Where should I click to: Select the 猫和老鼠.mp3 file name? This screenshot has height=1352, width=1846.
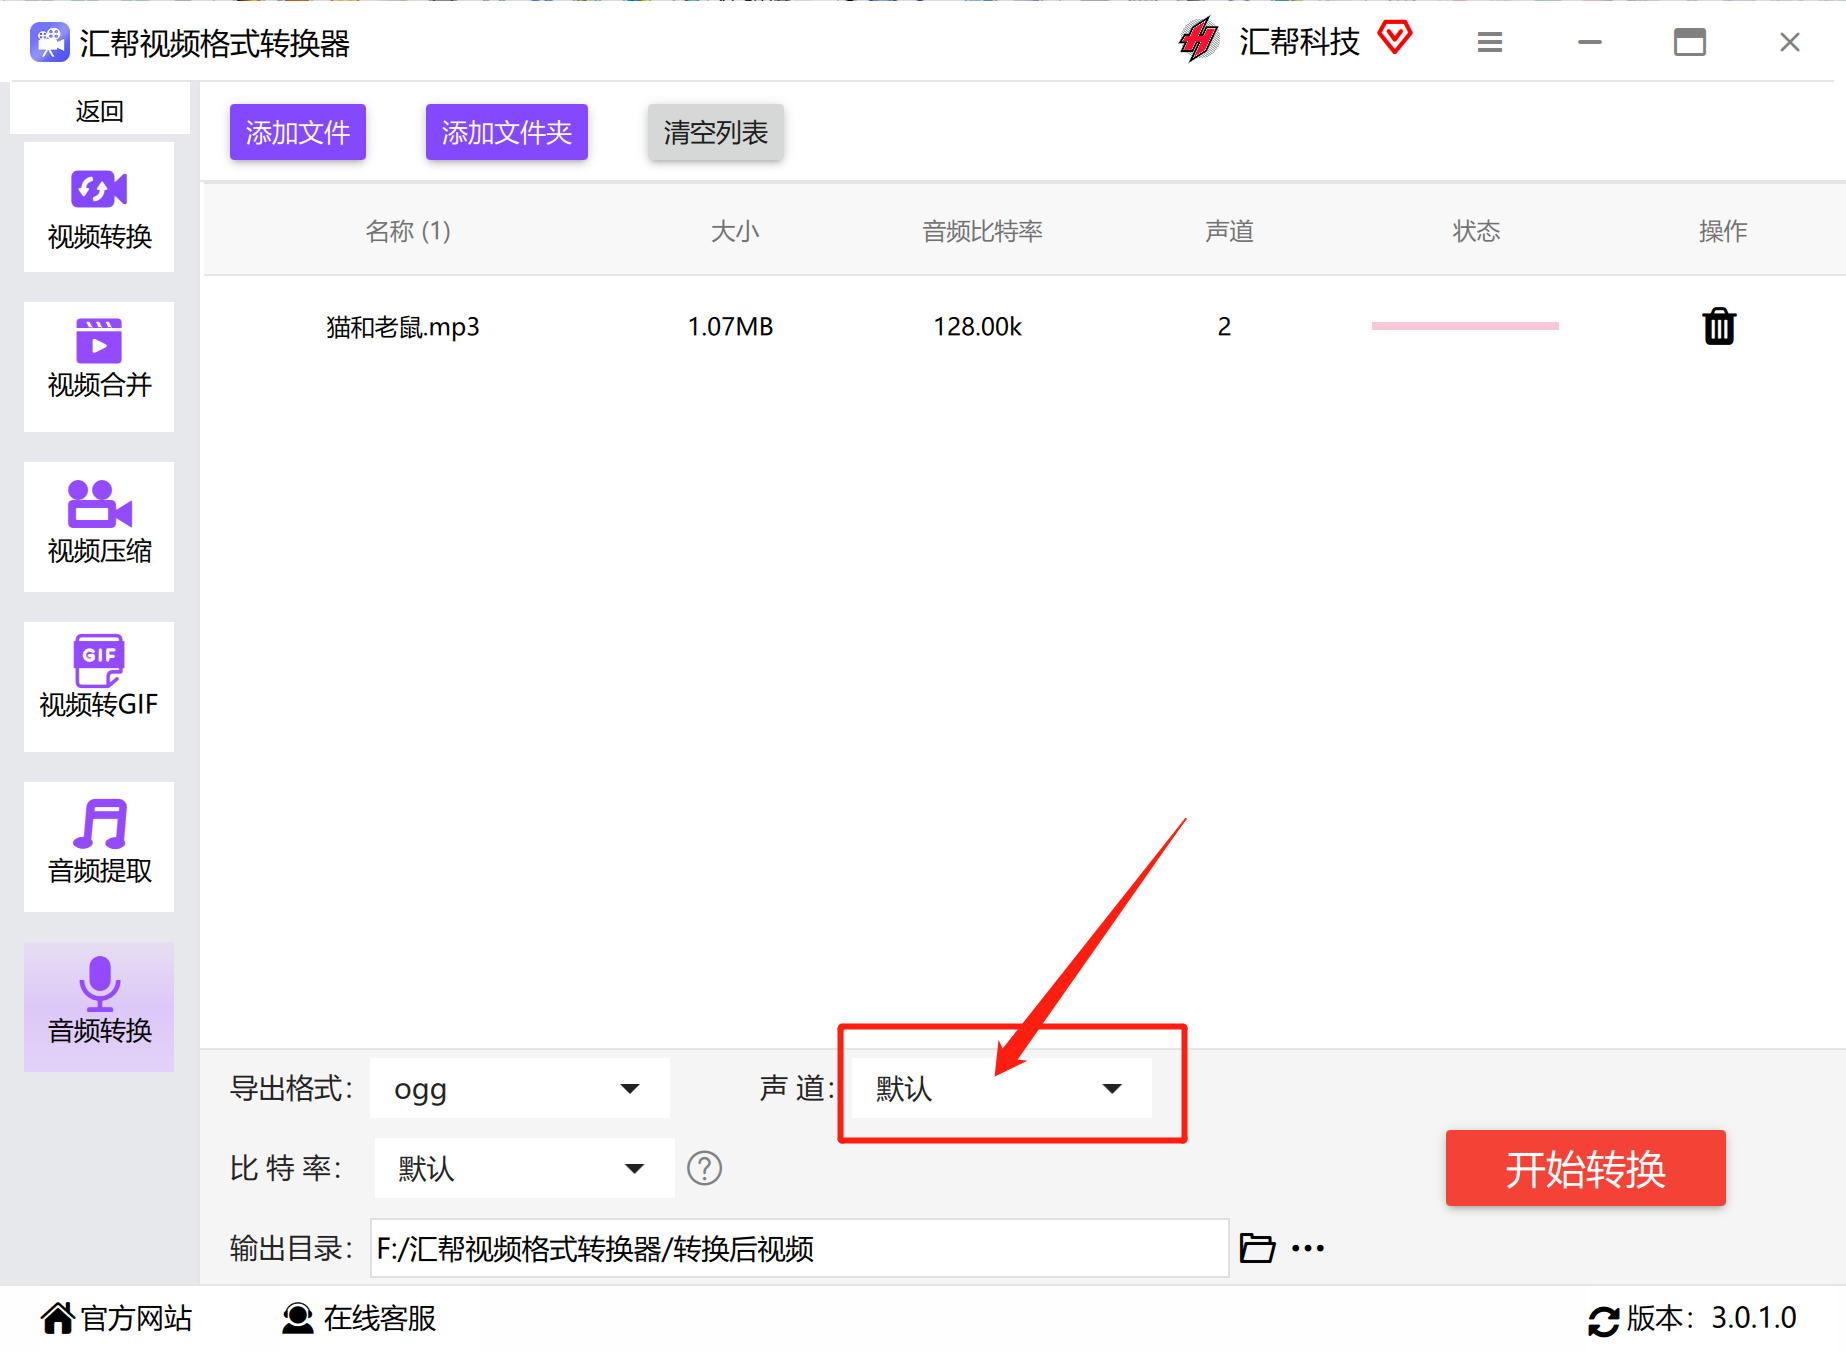coord(403,327)
